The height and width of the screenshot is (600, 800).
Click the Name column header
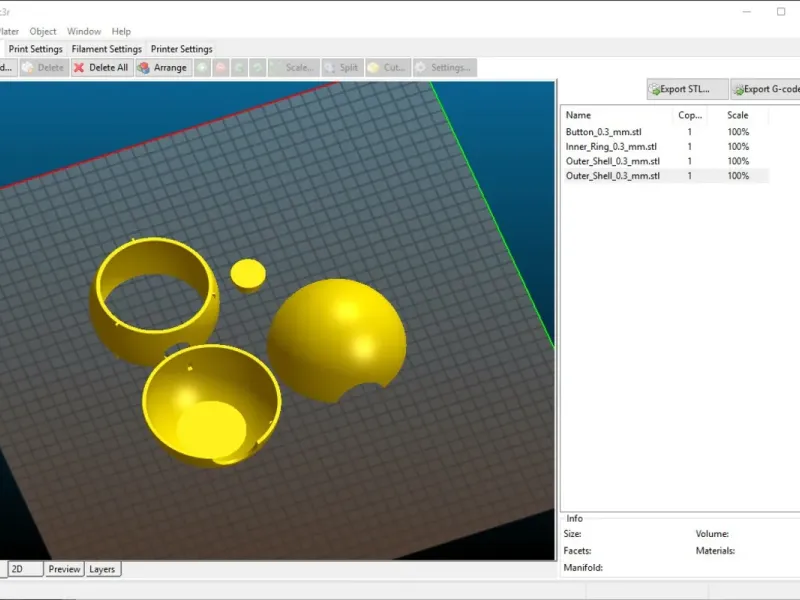617,115
